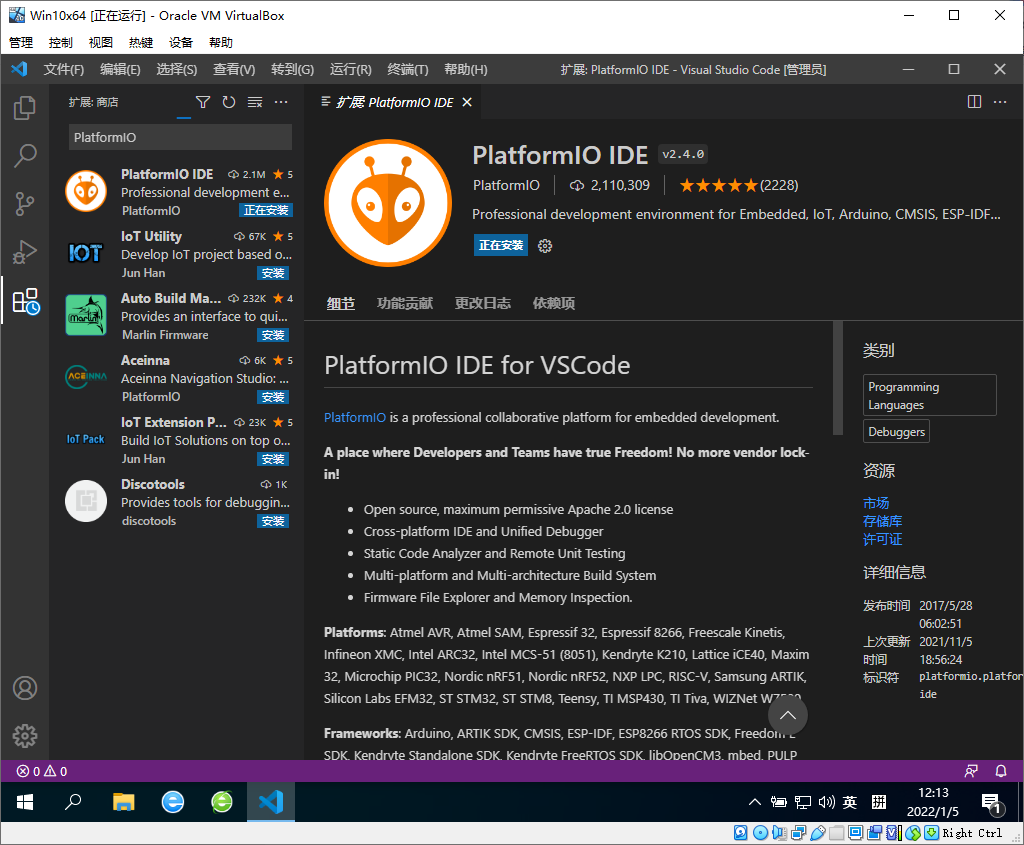This screenshot has height=845, width=1024.
Task: Open the 终端(T) menu
Action: (x=408, y=69)
